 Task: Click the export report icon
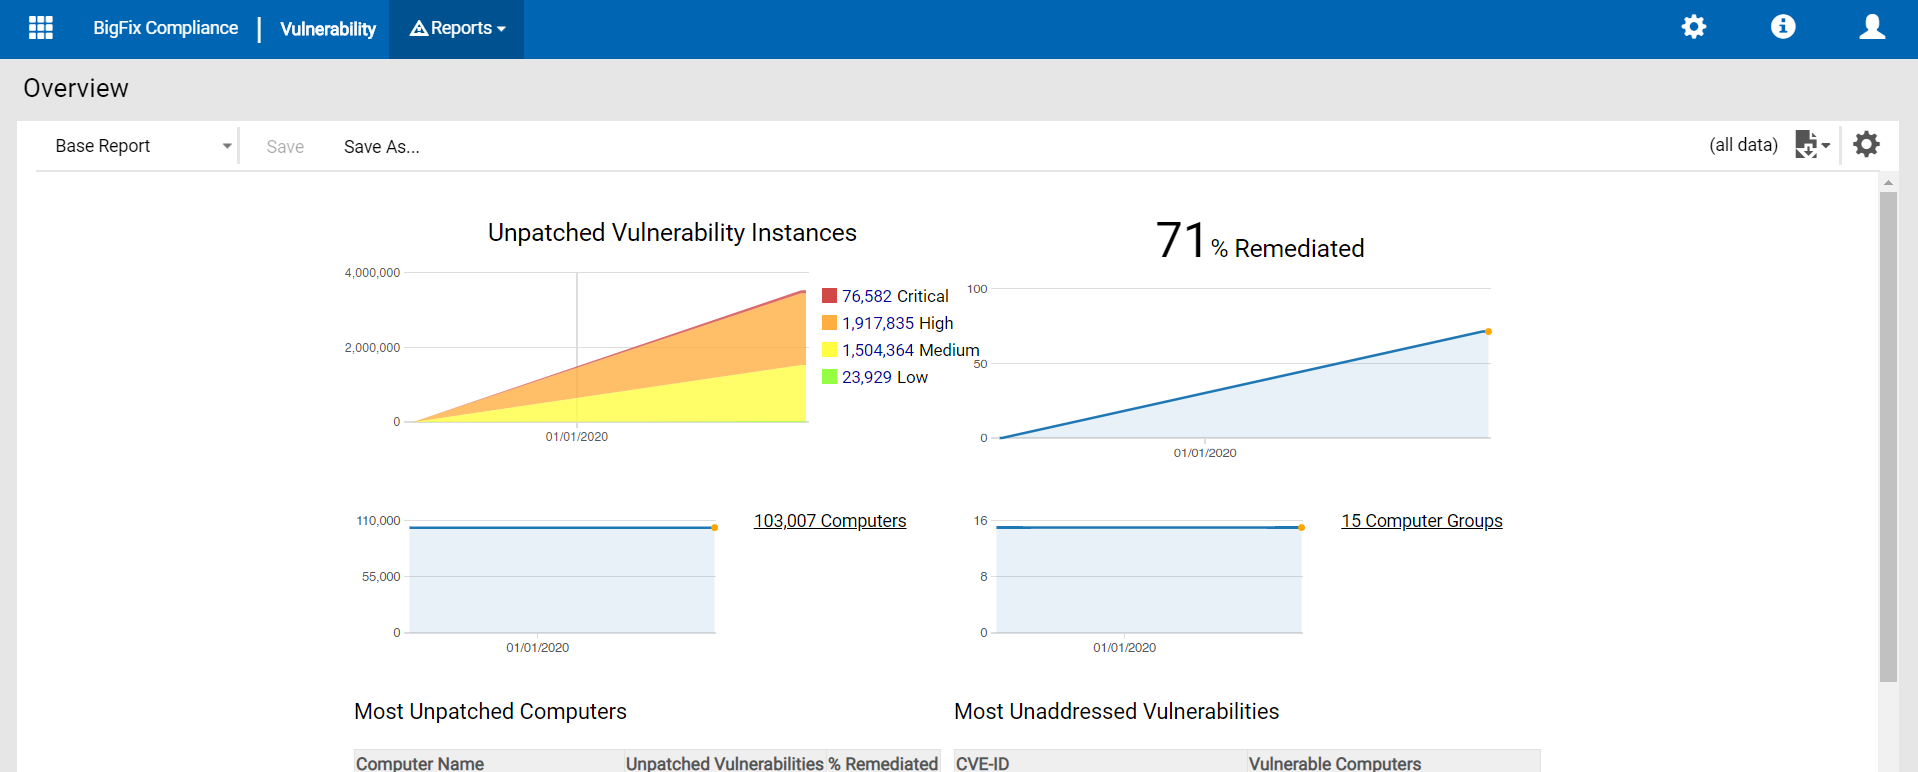(1805, 145)
